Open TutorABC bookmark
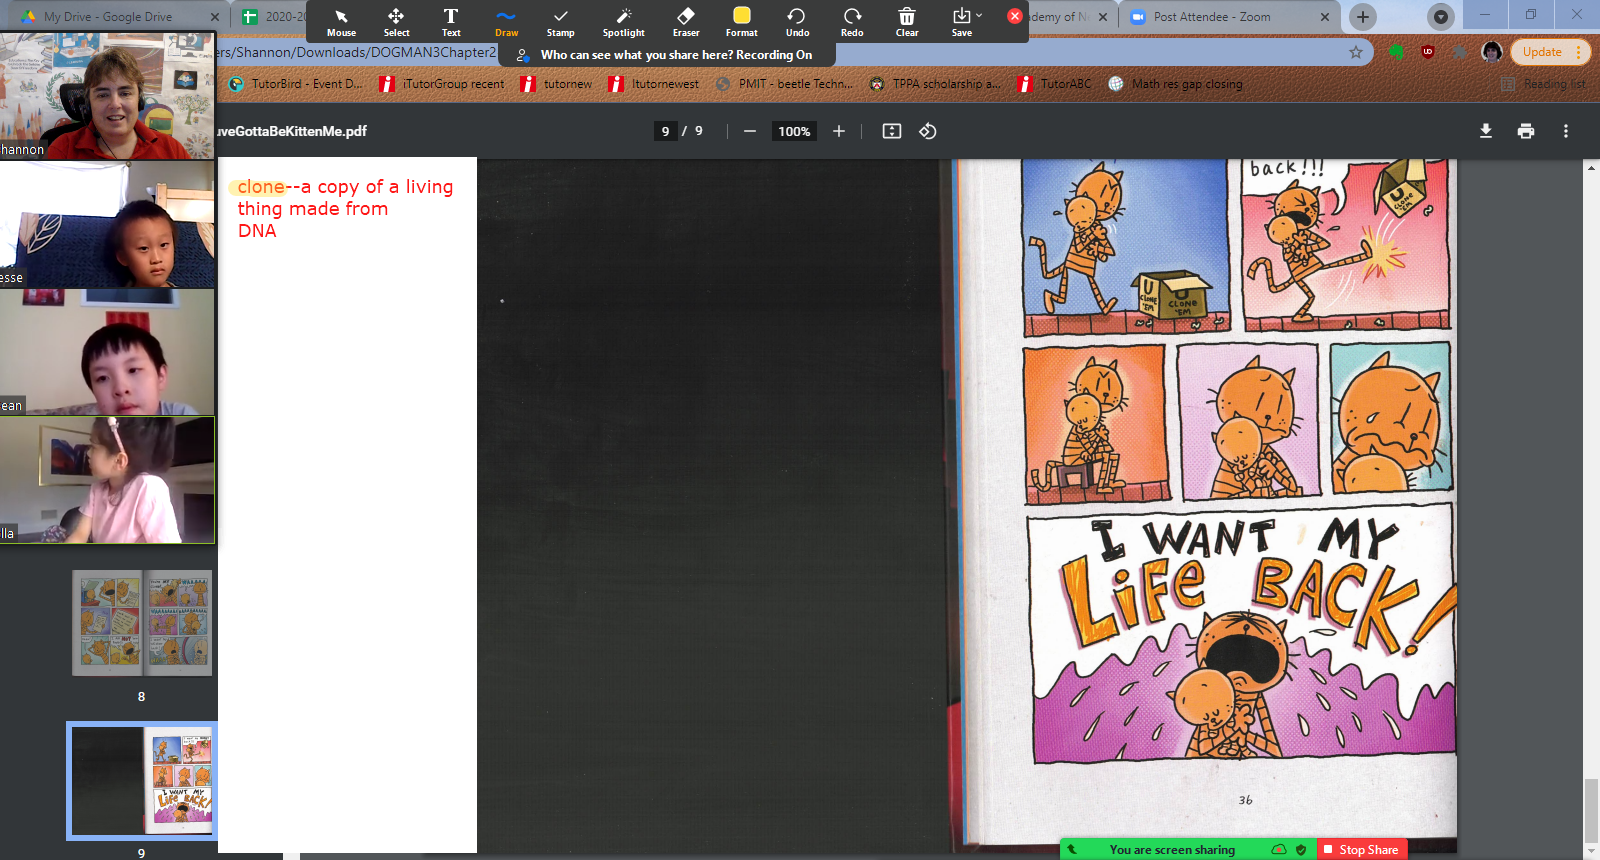Screen dimensions: 1600x860 (x=1055, y=84)
